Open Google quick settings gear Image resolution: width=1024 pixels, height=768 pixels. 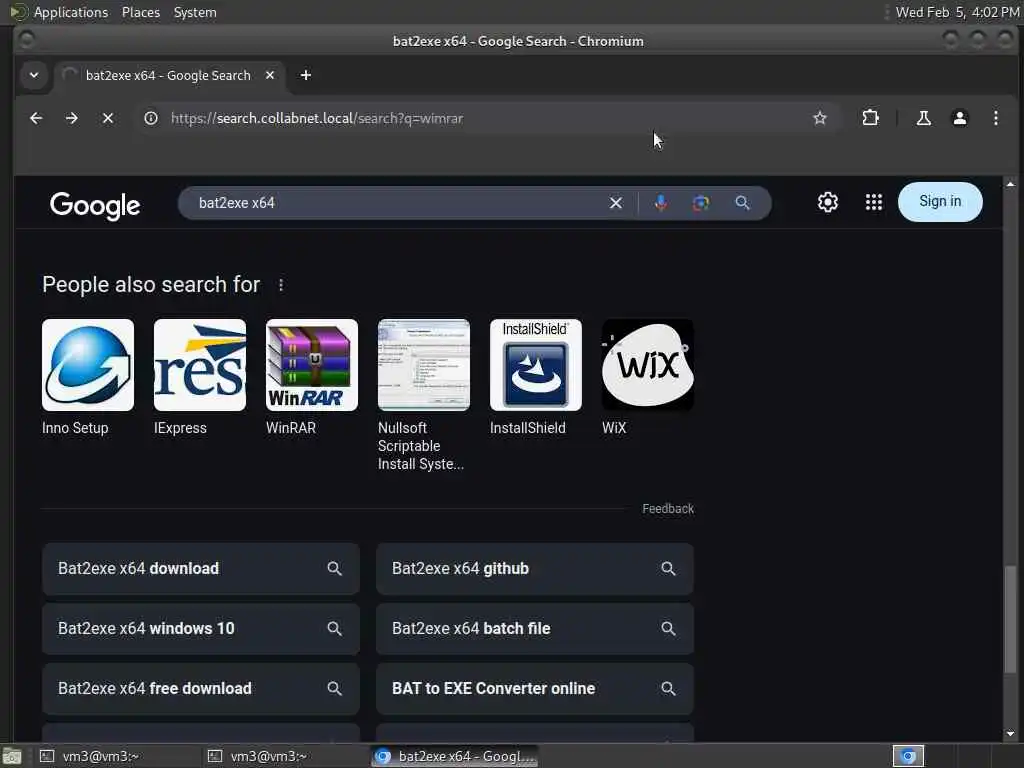[x=827, y=202]
